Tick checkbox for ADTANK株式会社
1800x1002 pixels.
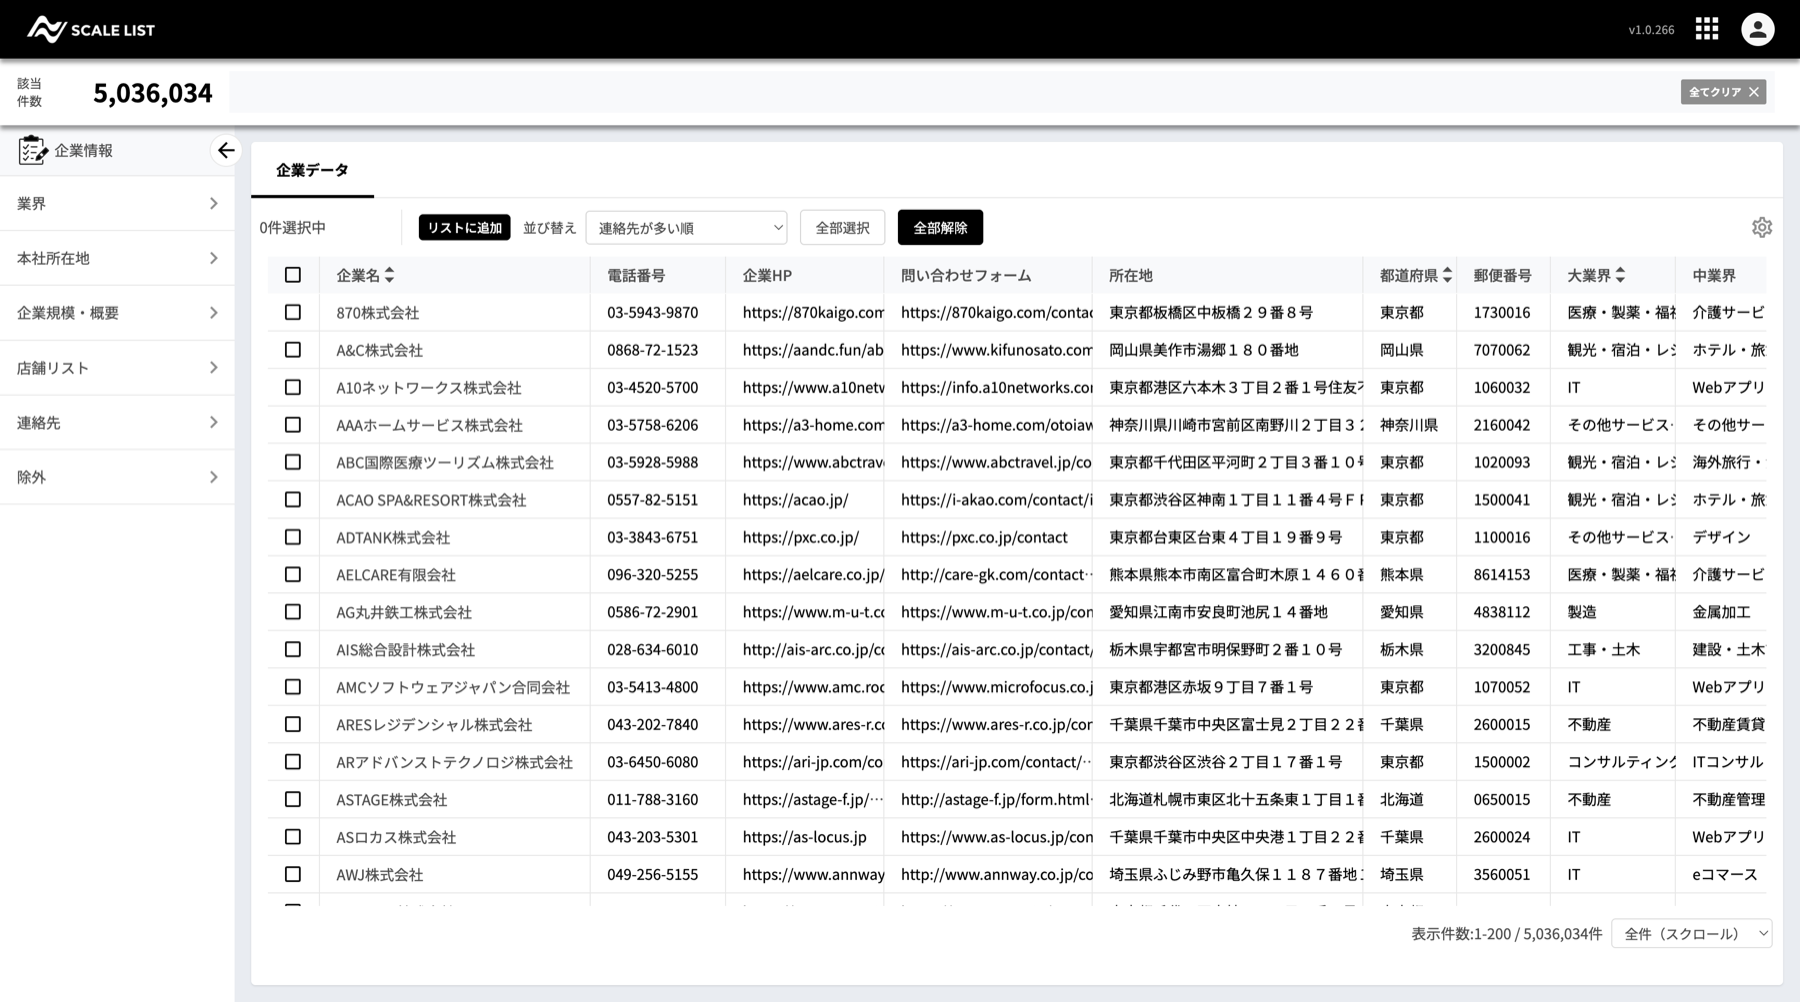293,537
